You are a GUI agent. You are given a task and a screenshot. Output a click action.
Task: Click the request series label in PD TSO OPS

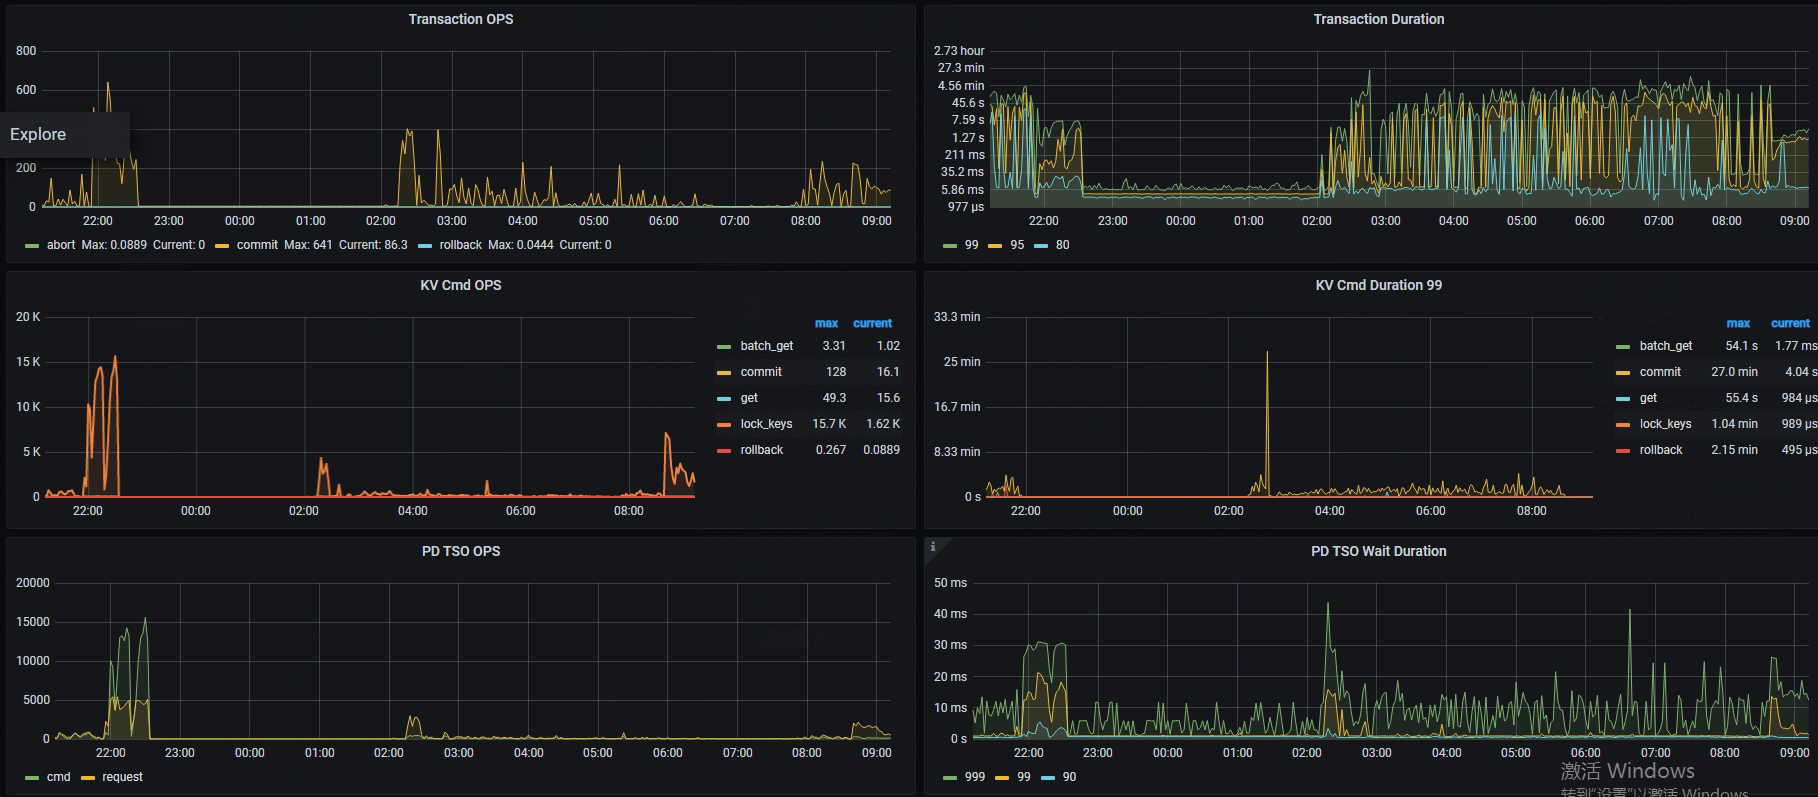point(122,777)
